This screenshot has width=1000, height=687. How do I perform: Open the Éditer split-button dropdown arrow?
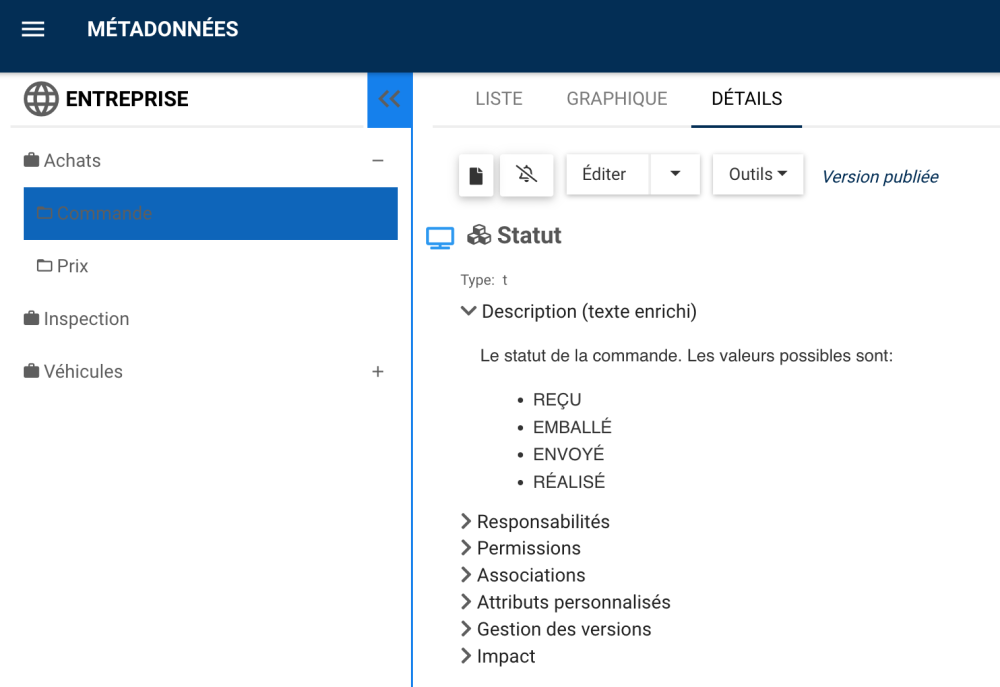point(675,174)
